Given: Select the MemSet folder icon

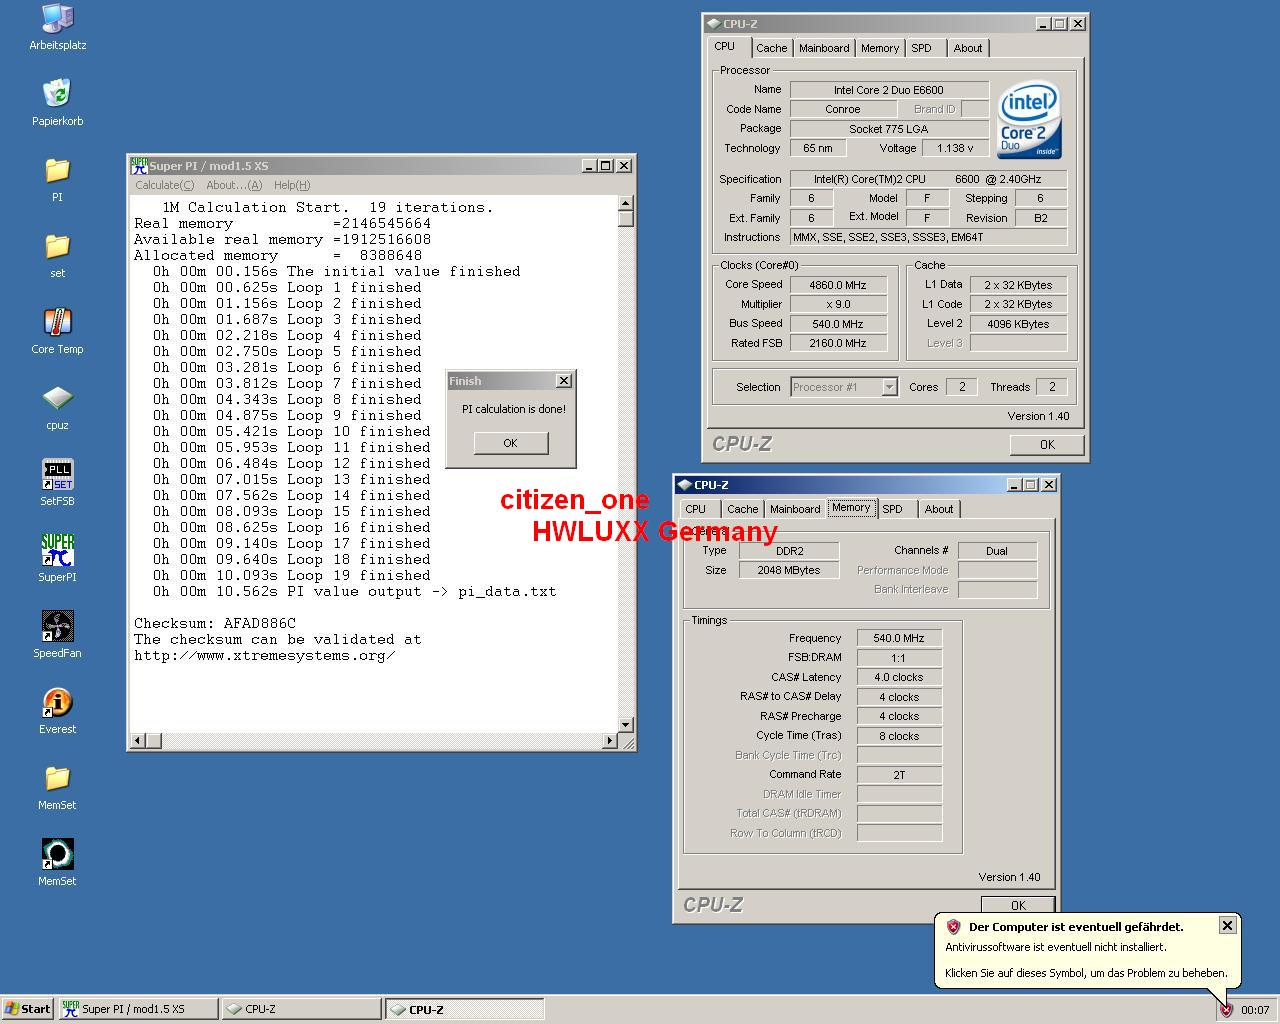Looking at the screenshot, I should [x=57, y=786].
